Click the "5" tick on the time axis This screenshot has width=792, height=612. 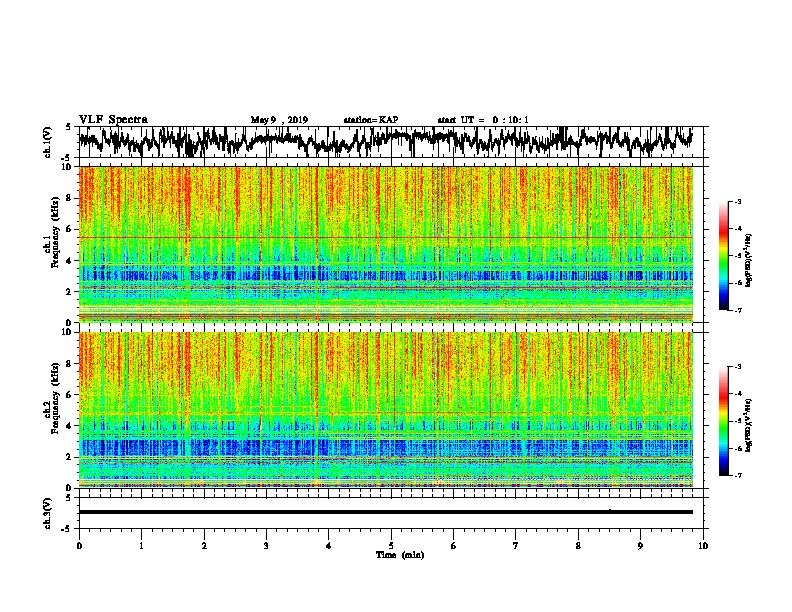pos(391,546)
